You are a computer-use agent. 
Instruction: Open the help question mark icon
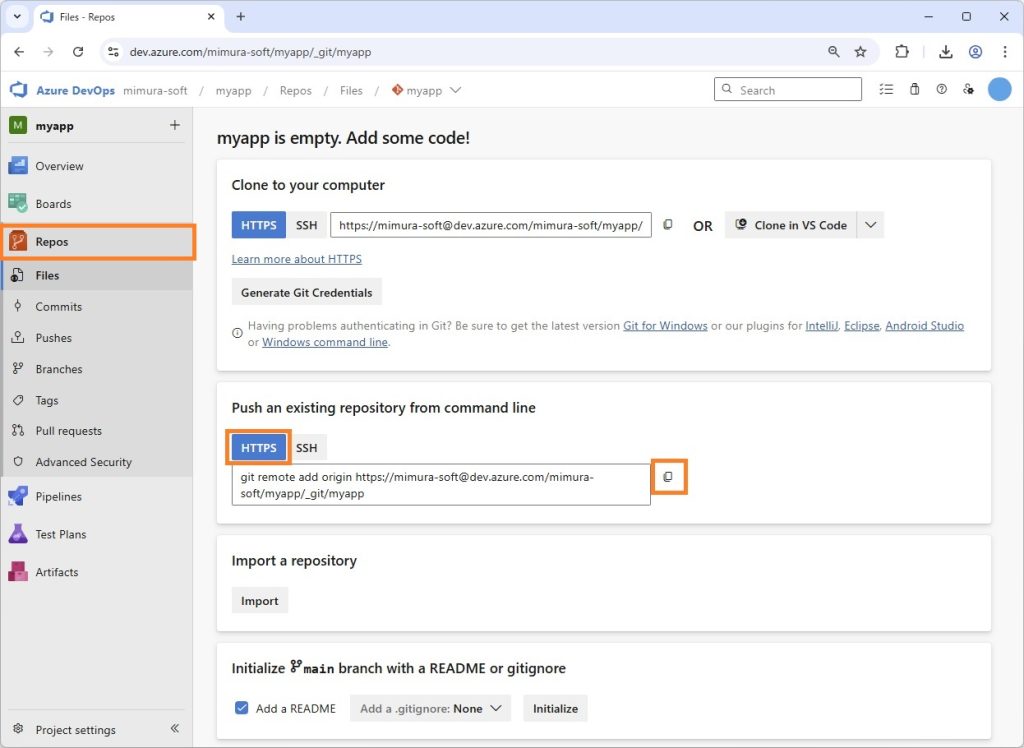pyautogui.click(x=941, y=90)
